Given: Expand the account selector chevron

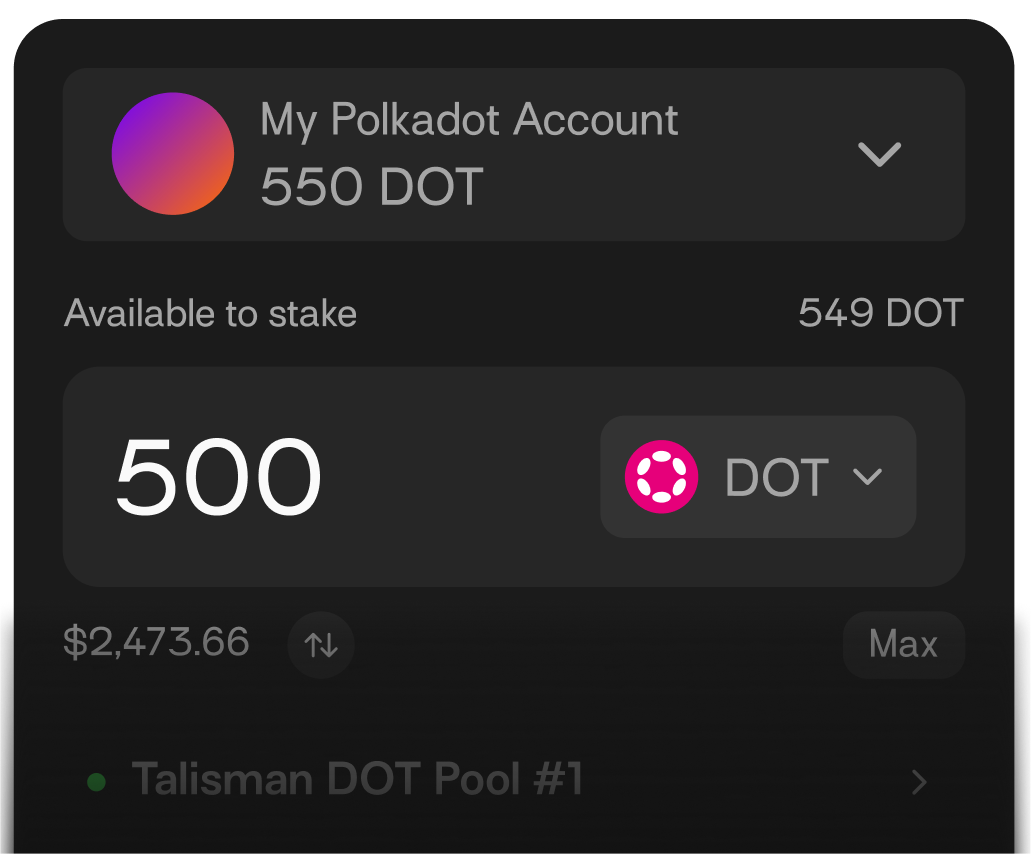Looking at the screenshot, I should pos(880,154).
